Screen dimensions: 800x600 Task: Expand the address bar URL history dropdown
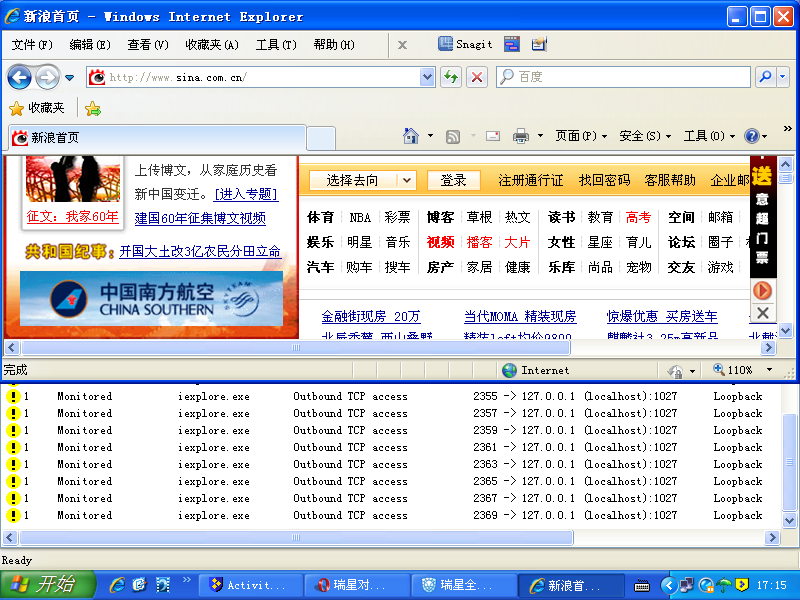[x=428, y=77]
